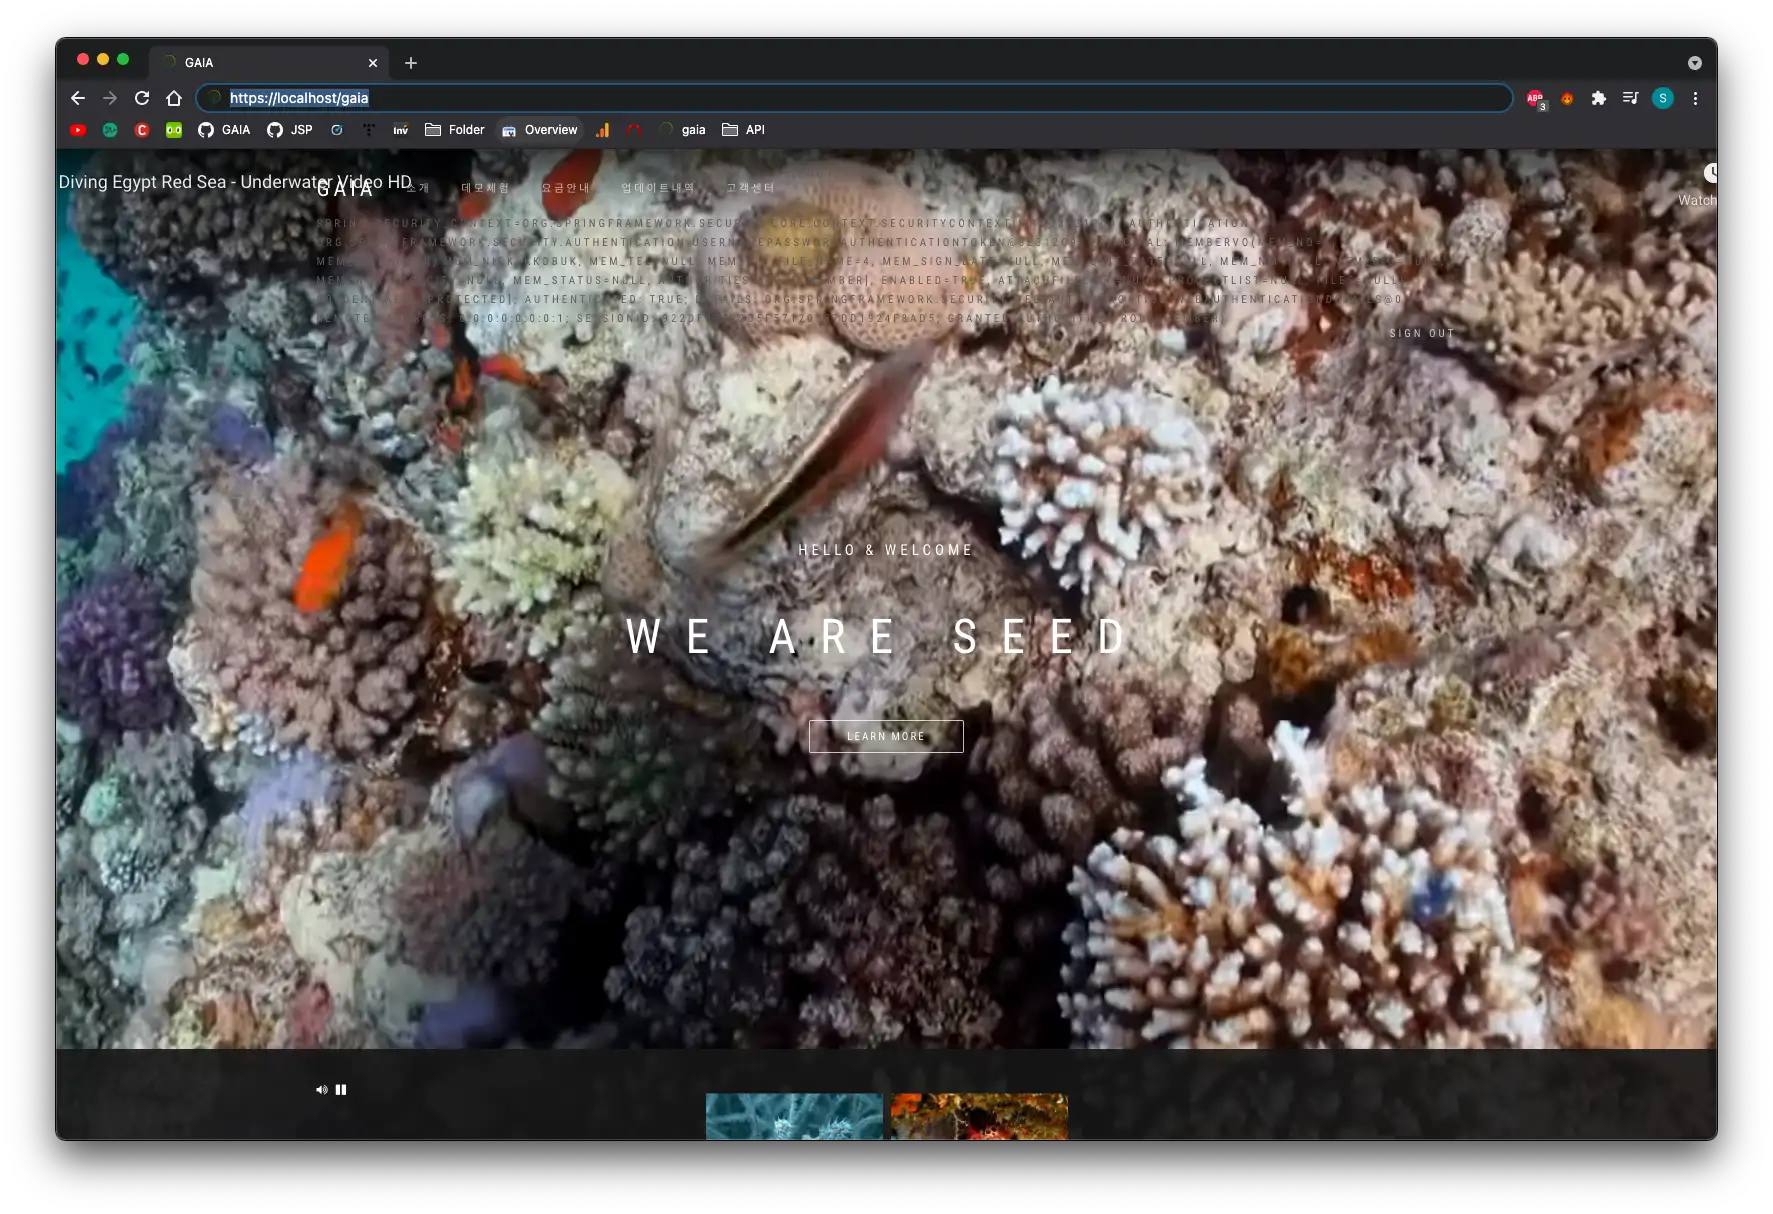Open the tab search dropdown arrow

[x=1694, y=63]
